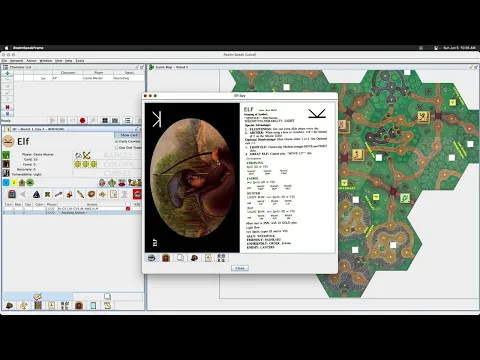Click the helmet tab in Elf dialog
The image size is (480, 360).
194,258
